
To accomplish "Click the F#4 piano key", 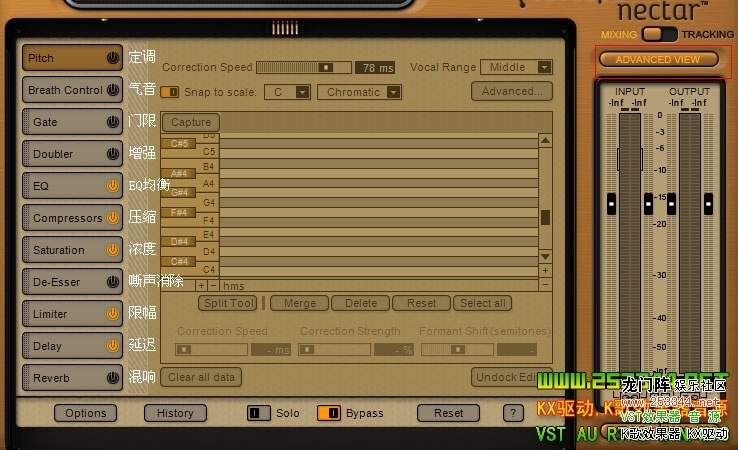I will [179, 212].
